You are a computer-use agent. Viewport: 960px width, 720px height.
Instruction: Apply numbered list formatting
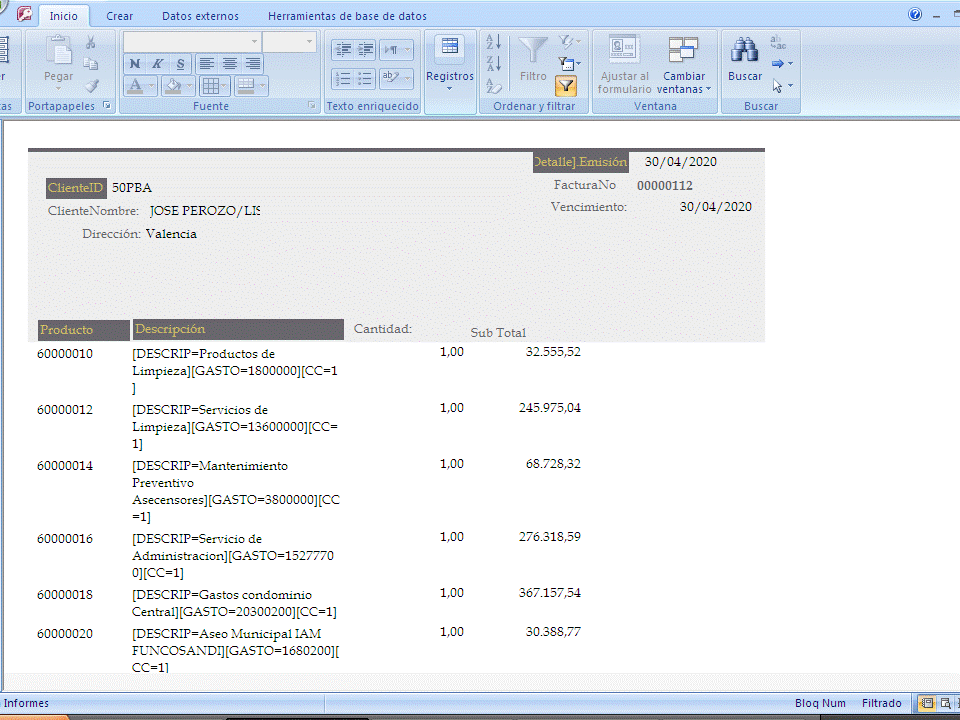[x=343, y=78]
